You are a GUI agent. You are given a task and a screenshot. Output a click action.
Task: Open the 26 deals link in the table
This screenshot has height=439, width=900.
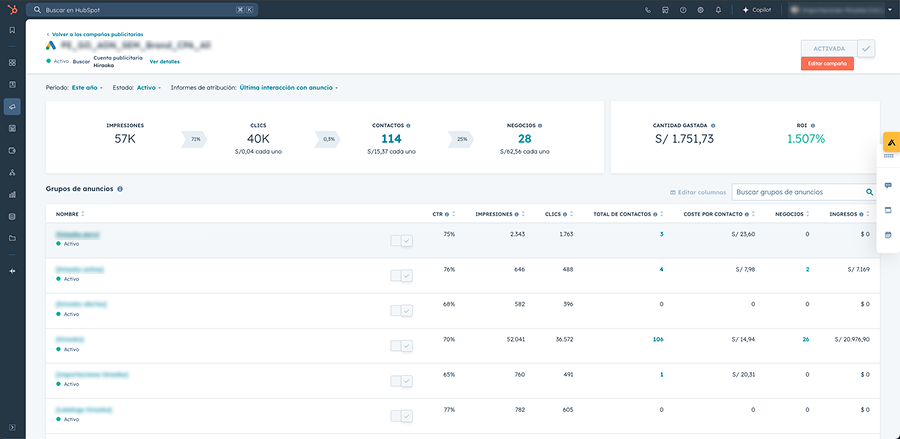806,339
